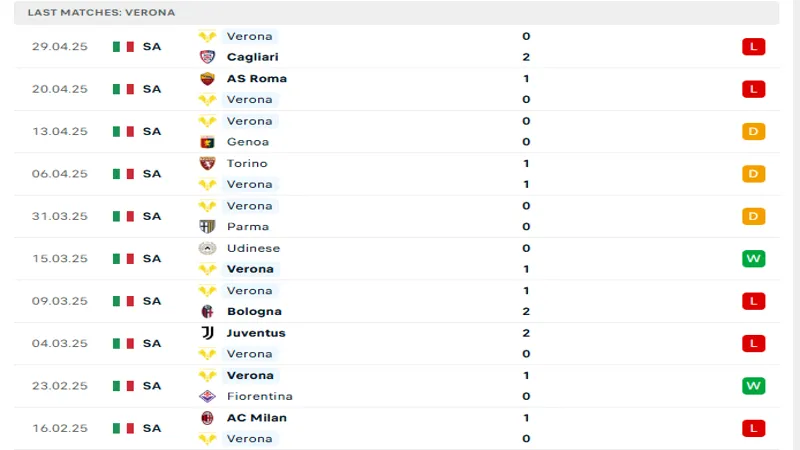Open the 06.04.25 Torino vs Verona match

pos(400,174)
